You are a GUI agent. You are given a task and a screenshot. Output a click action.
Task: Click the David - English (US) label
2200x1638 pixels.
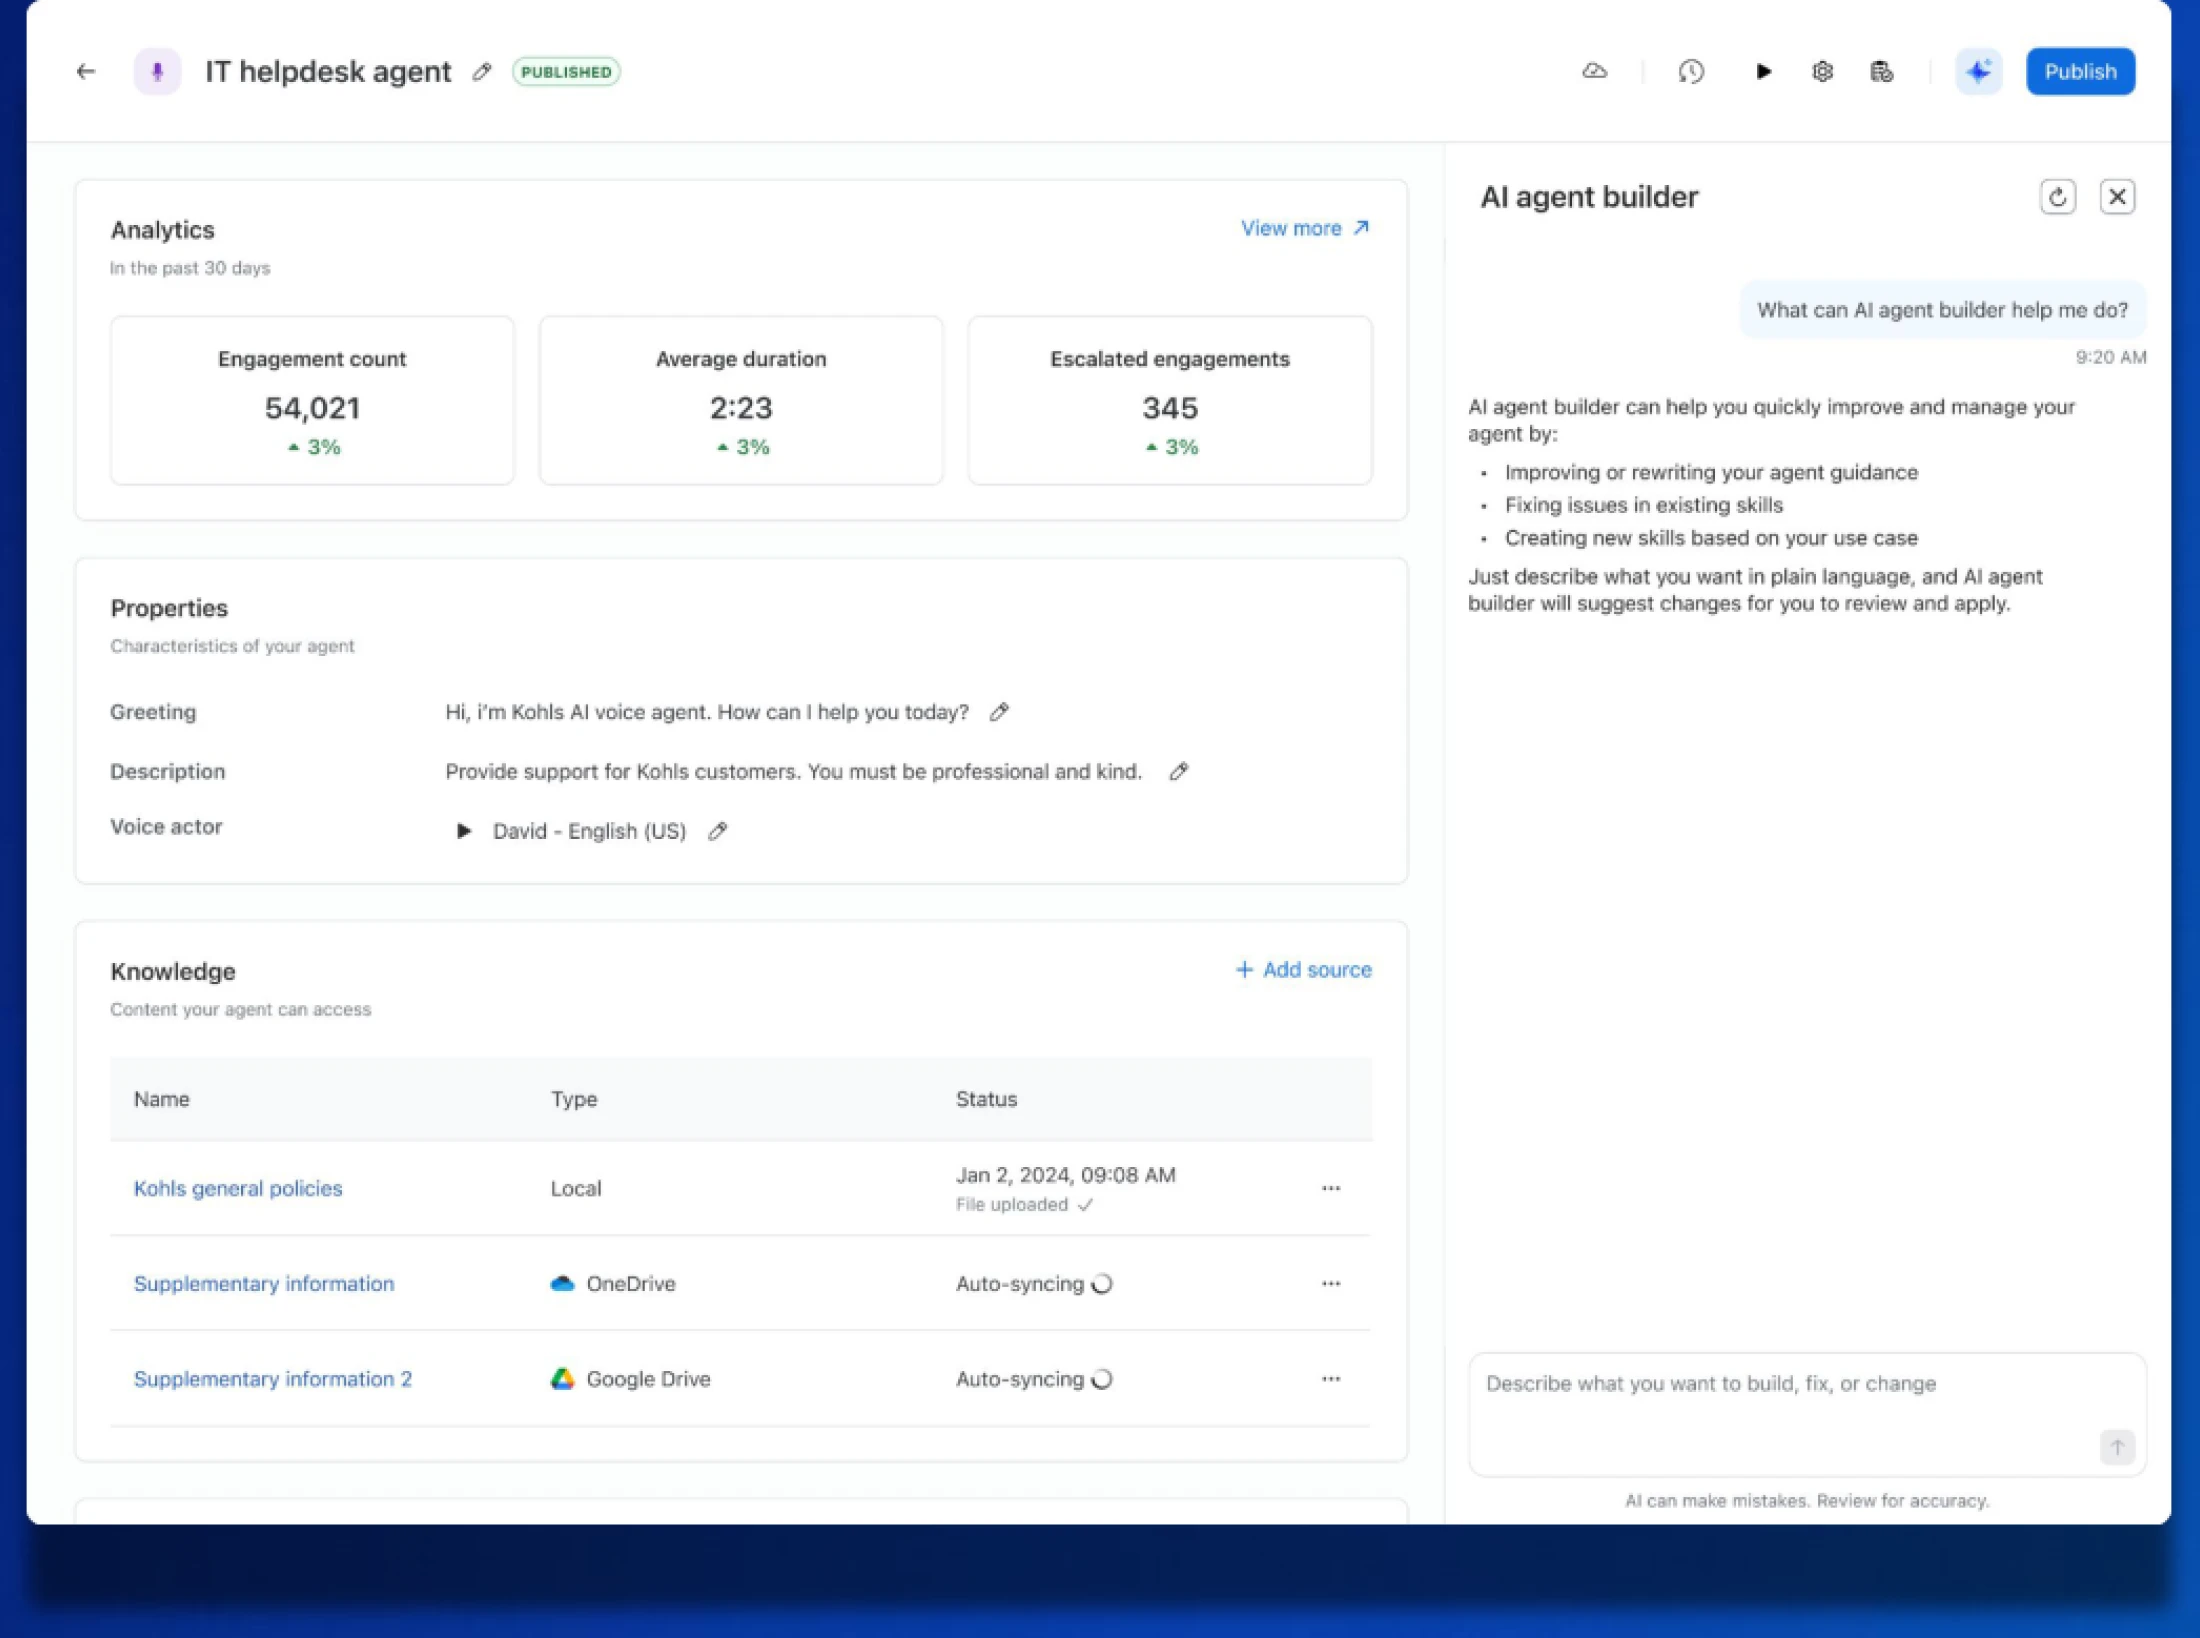tap(589, 831)
